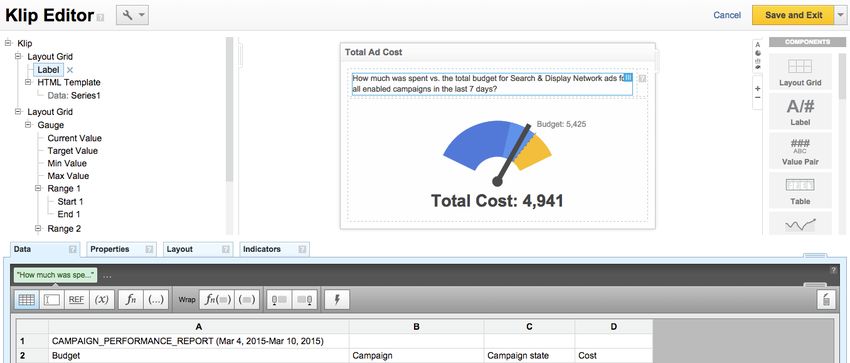This screenshot has width=850, height=363.
Task: Switch to the Indicators tab
Action: pyautogui.click(x=274, y=249)
